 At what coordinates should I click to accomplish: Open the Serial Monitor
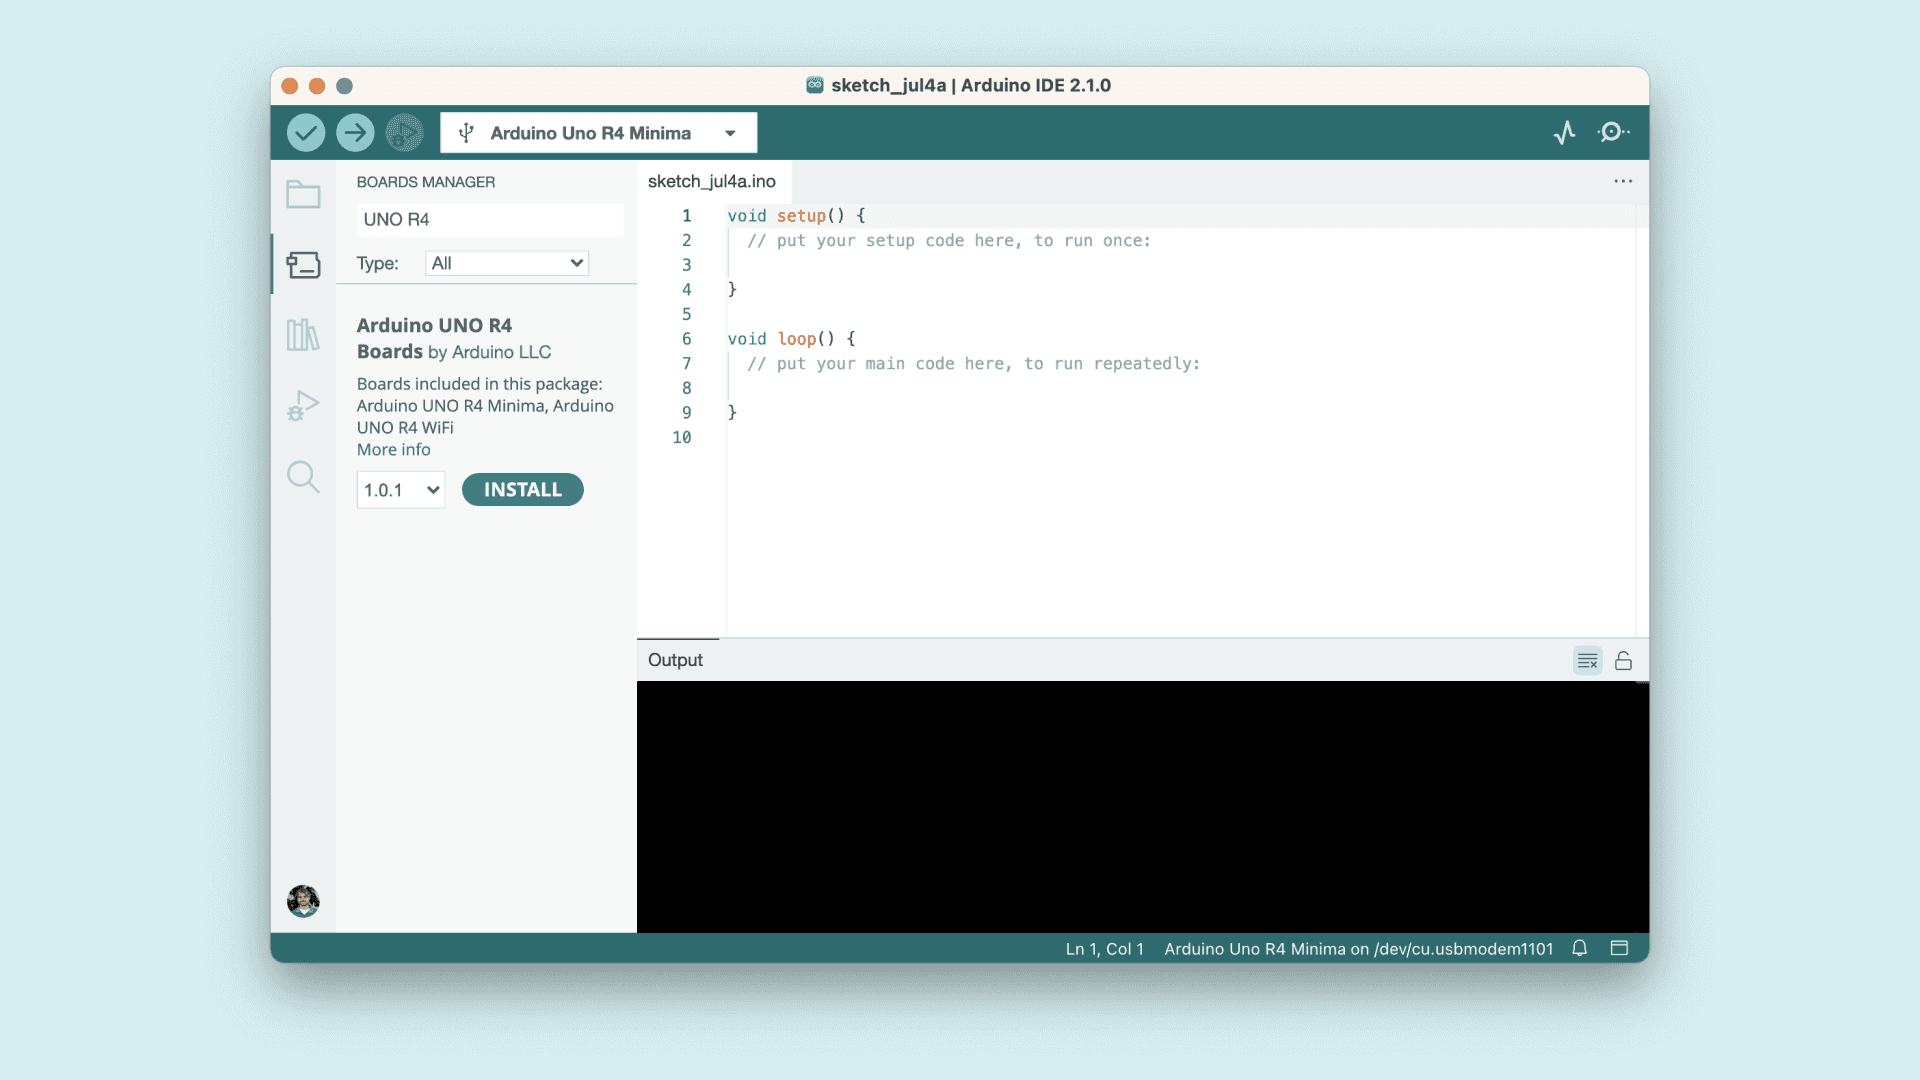click(1613, 133)
